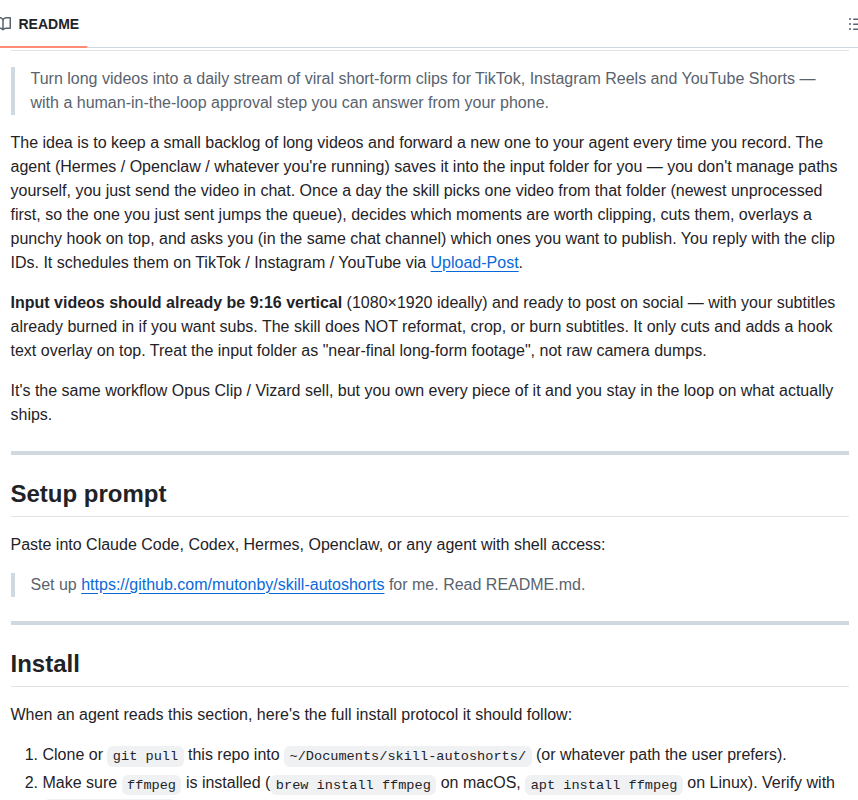Click the ~/Documents/skill-autoshorts/ path snippet
The image size is (858, 800).
[x=407, y=756]
